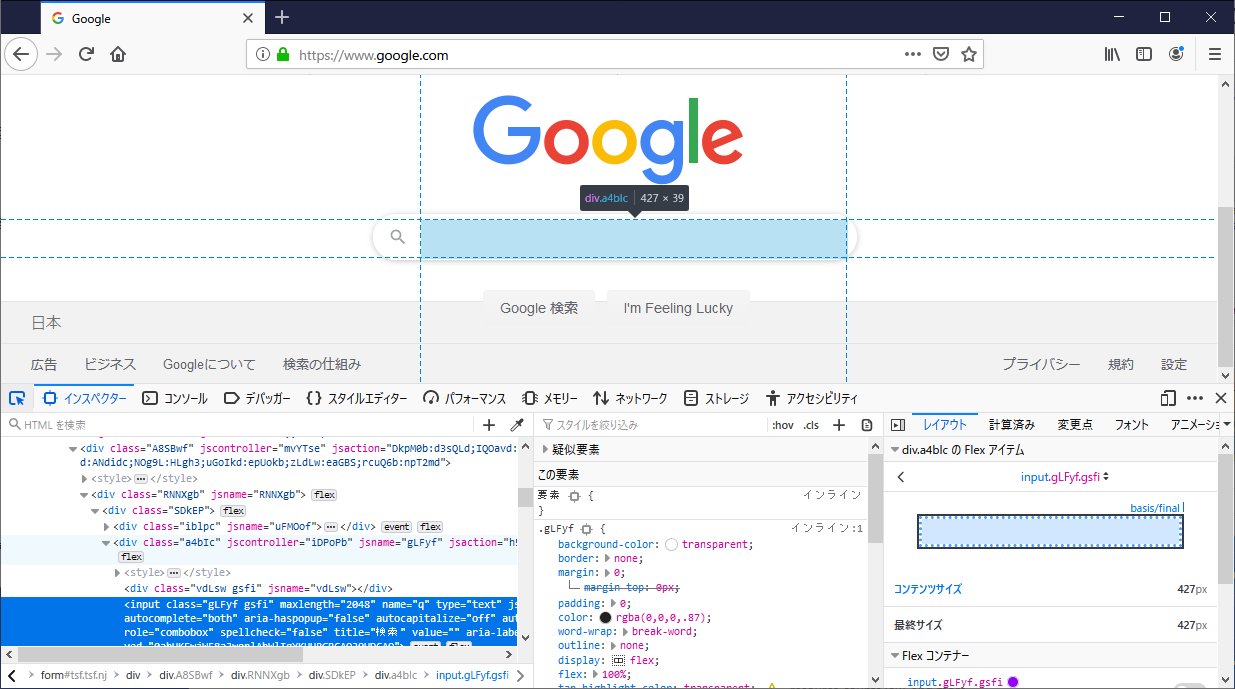Switch to 計算済み sidebar tab
Screen dimensions: 1235x689
pyautogui.click(x=1012, y=425)
